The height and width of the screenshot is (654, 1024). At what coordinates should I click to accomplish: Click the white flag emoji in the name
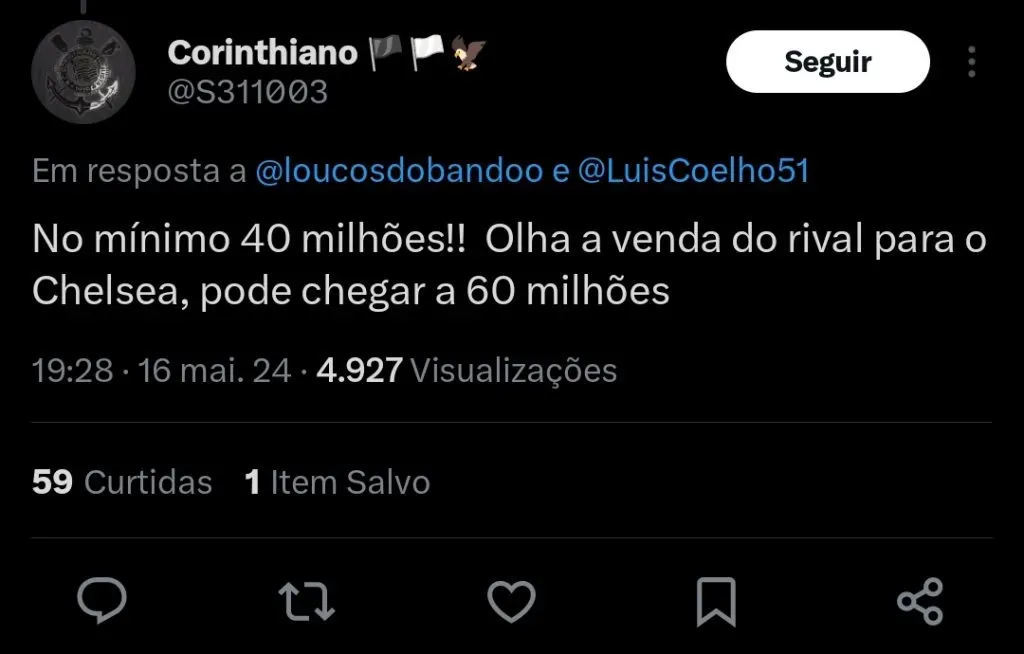click(x=427, y=52)
